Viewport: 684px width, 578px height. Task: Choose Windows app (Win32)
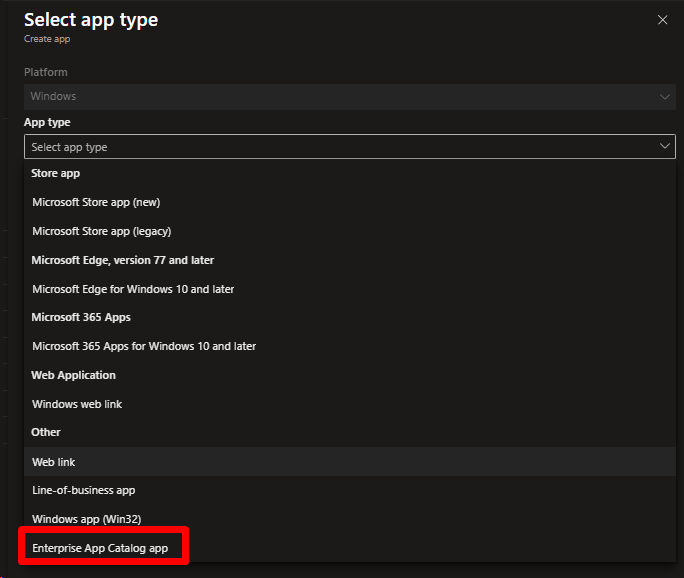[350, 519]
